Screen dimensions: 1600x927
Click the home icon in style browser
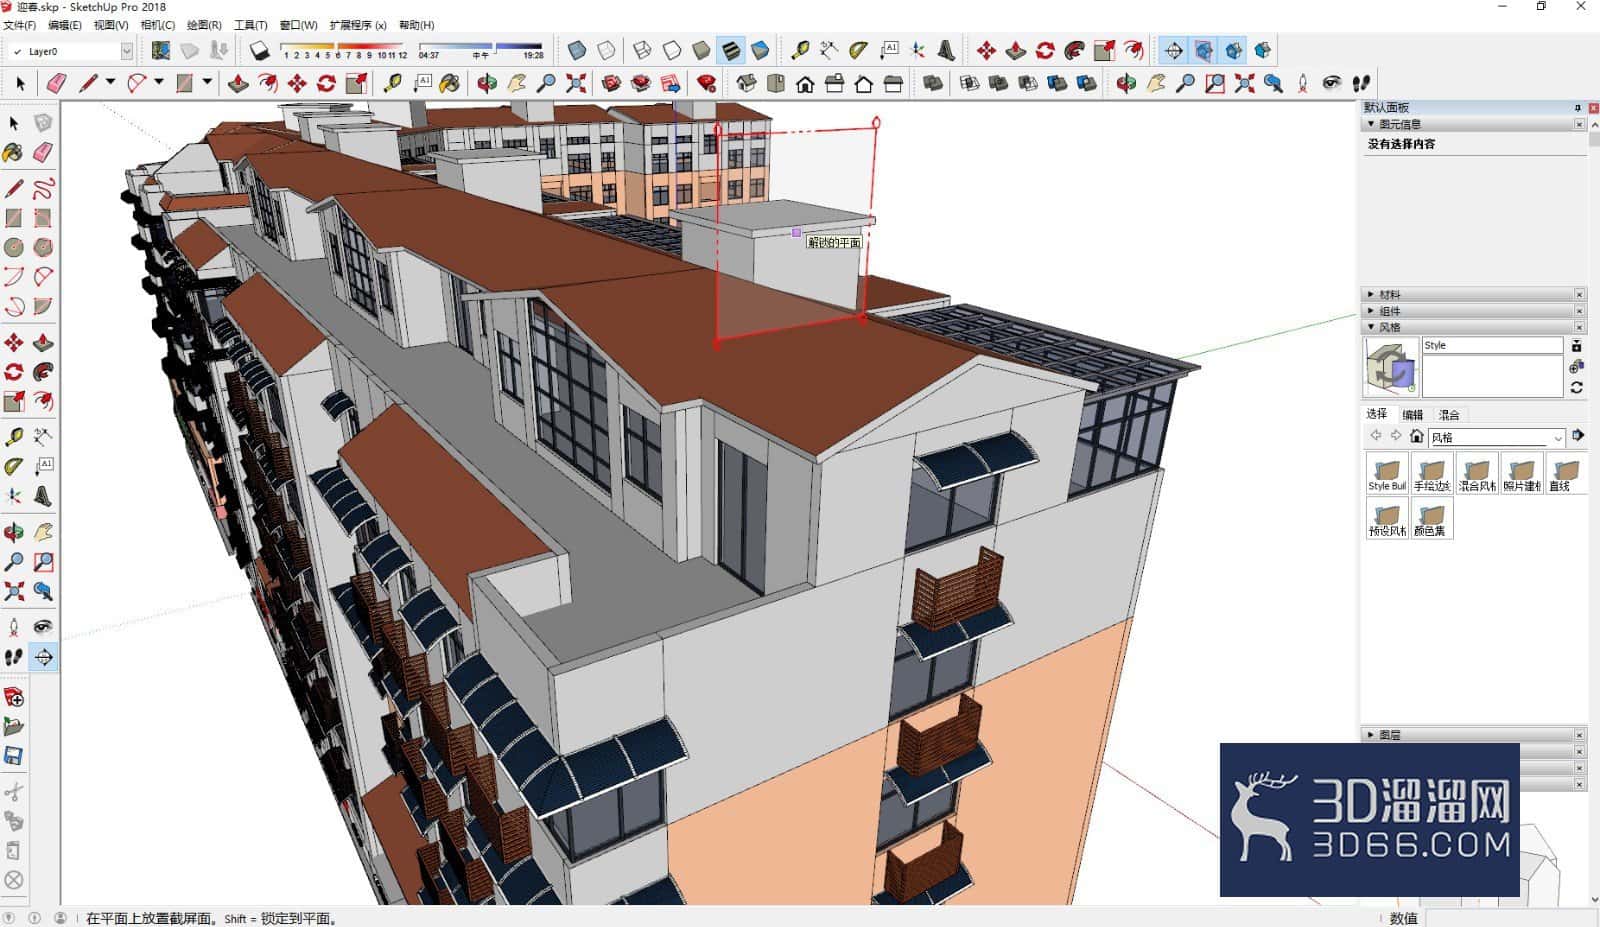pyautogui.click(x=1416, y=436)
